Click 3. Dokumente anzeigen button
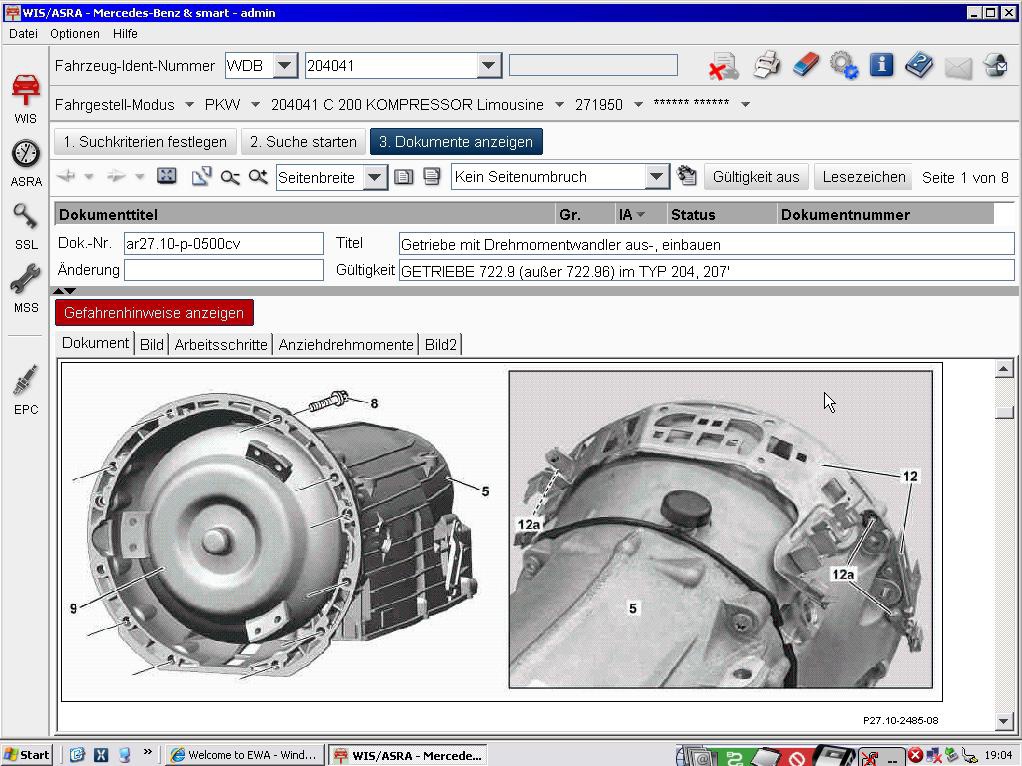Image resolution: width=1022 pixels, height=766 pixels. (456, 141)
